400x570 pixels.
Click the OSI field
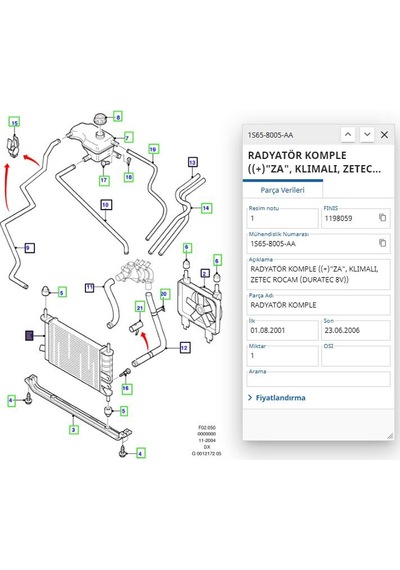[x=356, y=356]
